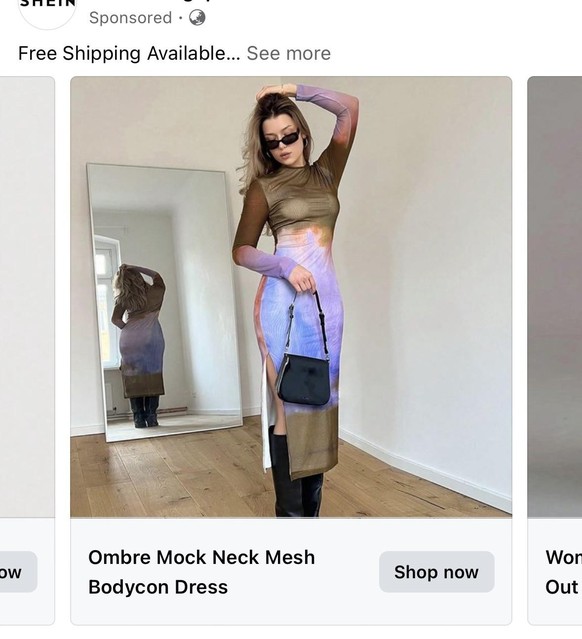Click the Free Shipping Available caption text
This screenshot has width=582, height=639.
pos(129,53)
